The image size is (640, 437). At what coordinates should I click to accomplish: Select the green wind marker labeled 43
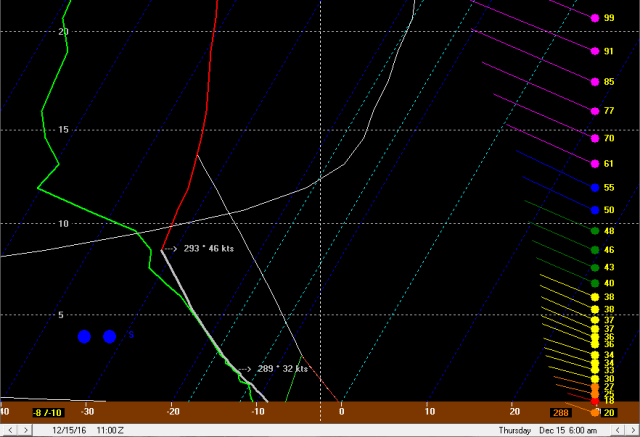pyautogui.click(x=595, y=267)
